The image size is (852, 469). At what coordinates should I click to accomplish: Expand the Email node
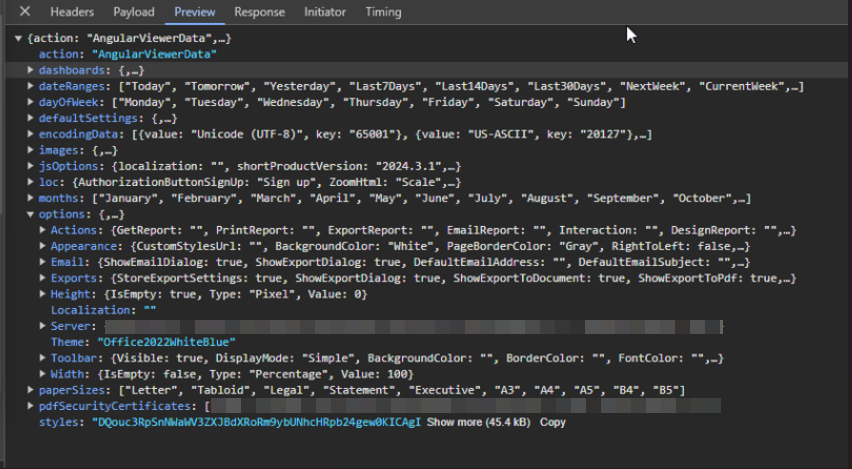42,262
